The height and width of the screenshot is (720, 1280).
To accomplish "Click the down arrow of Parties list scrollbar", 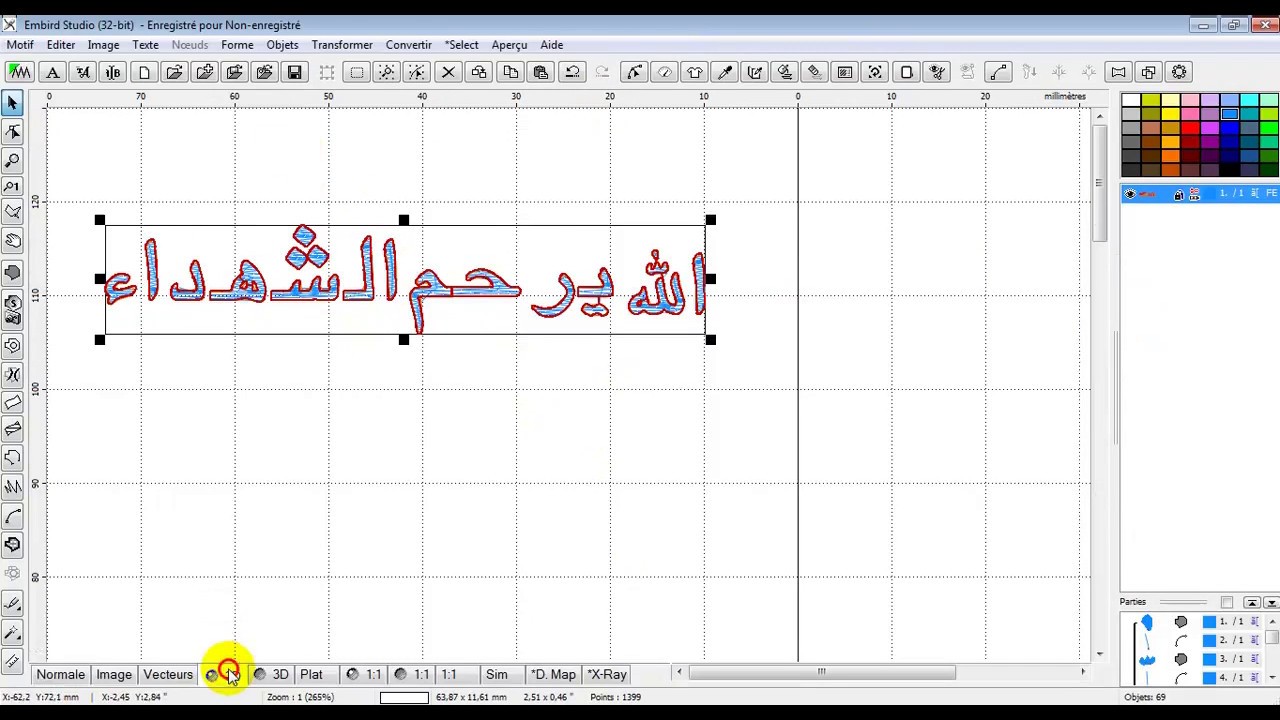I will click(x=1272, y=677).
